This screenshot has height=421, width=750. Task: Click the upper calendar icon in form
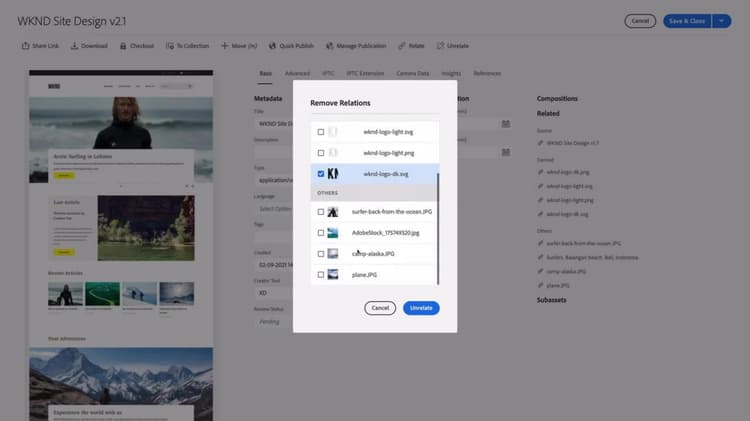click(506, 124)
